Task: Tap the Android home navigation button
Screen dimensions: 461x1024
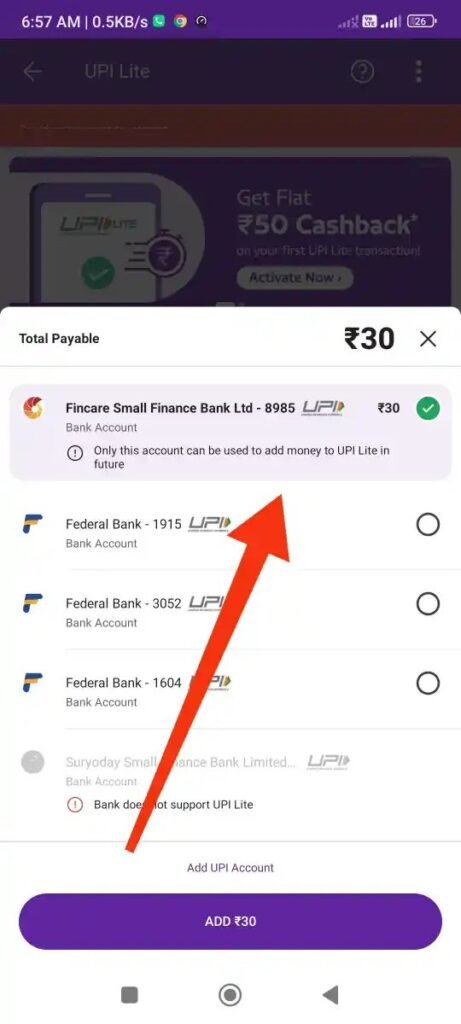Action: [230, 995]
